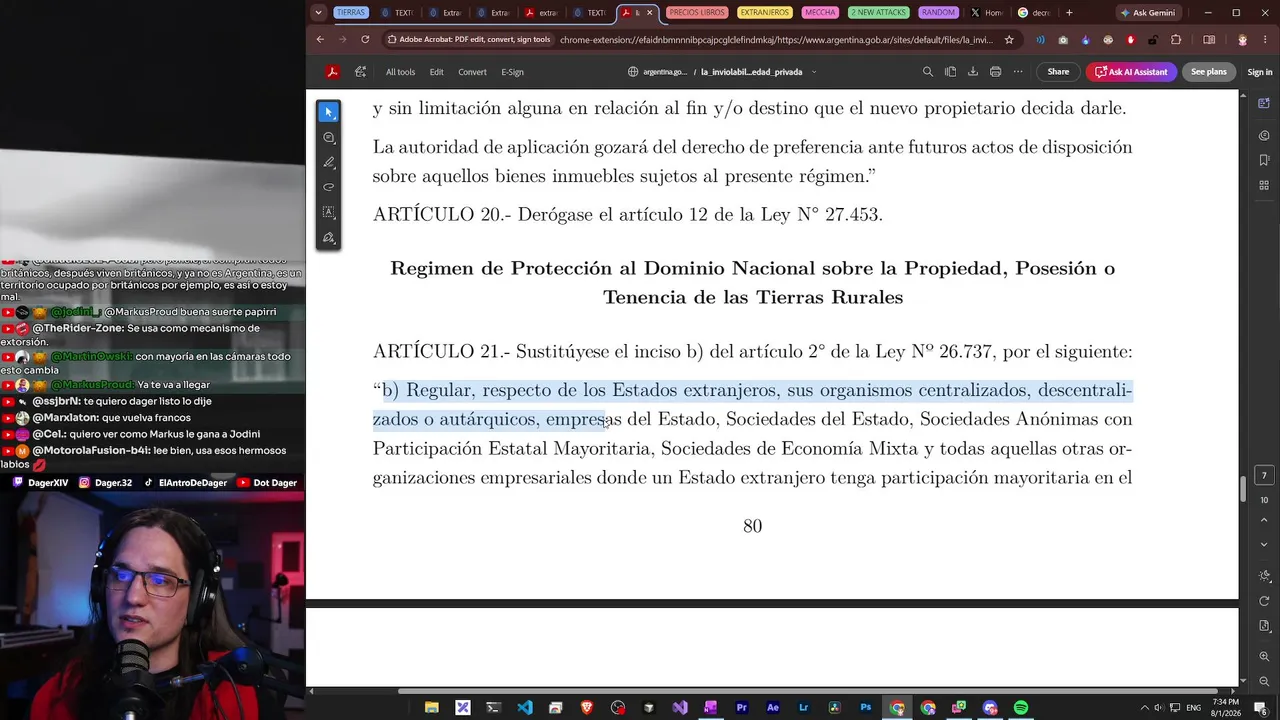Image resolution: width=1280 pixels, height=720 pixels.
Task: Click the horizontal scrollbar at the bottom
Action: point(808,691)
